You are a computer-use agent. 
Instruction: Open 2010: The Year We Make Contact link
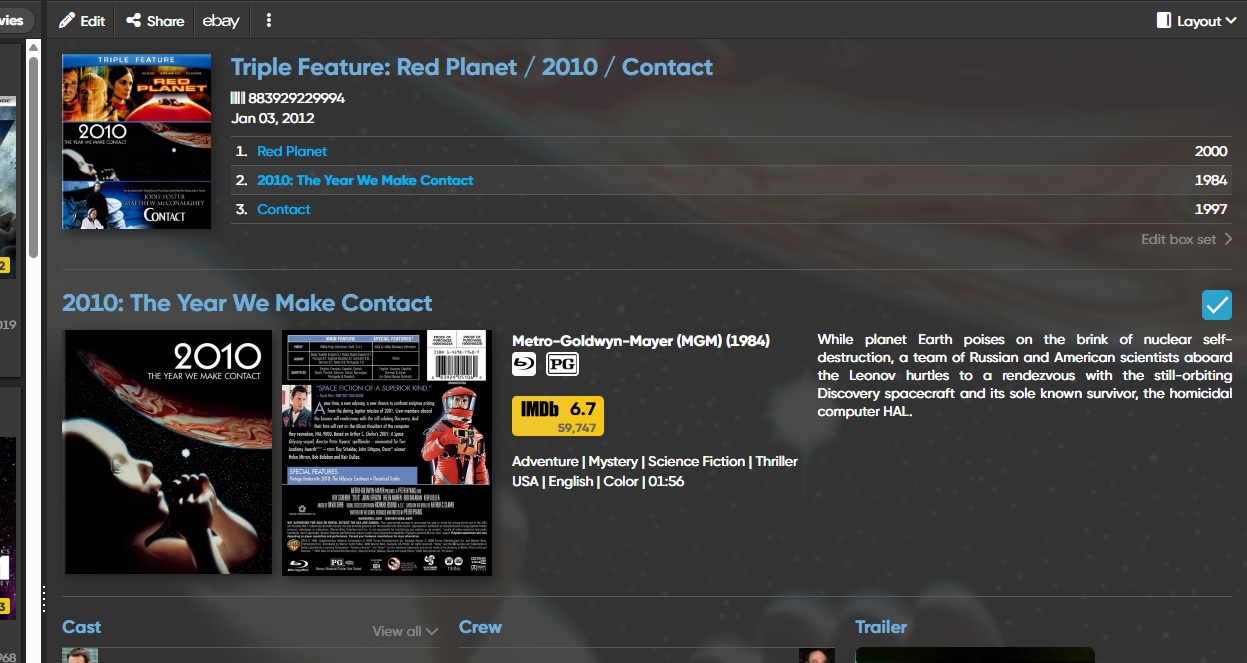click(x=365, y=180)
